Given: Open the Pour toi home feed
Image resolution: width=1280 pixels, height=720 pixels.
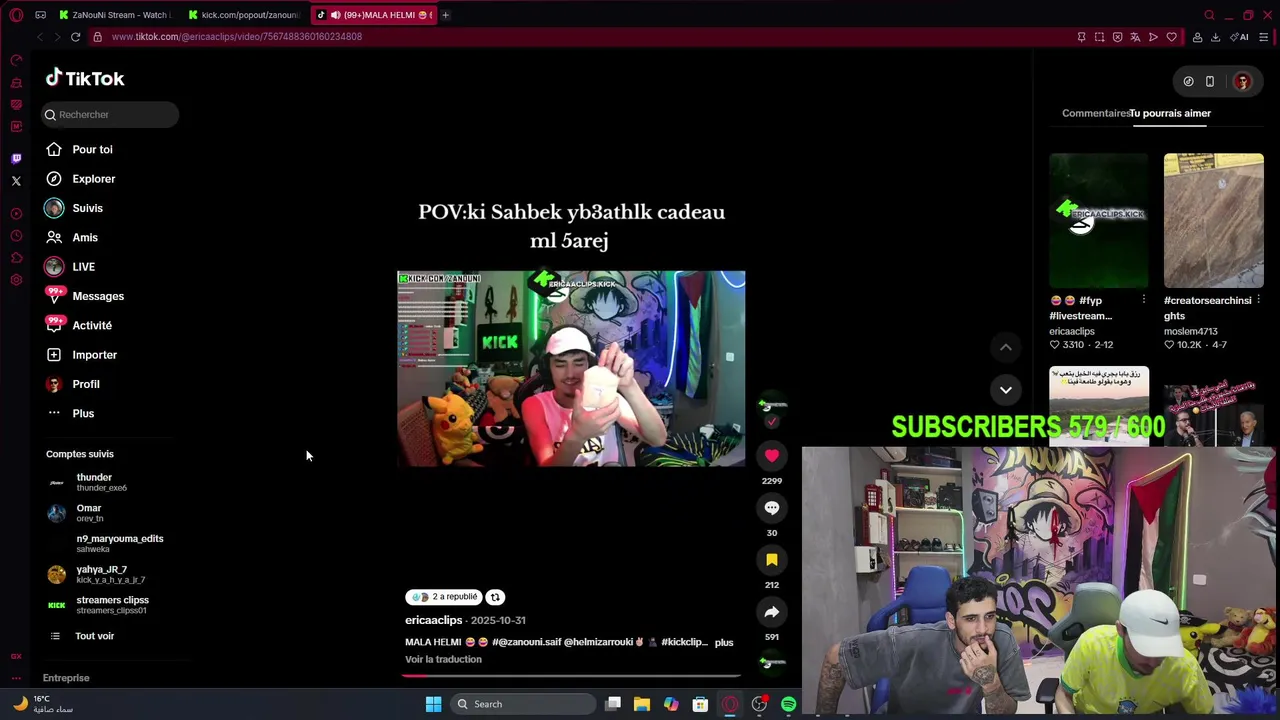Looking at the screenshot, I should pos(80,149).
